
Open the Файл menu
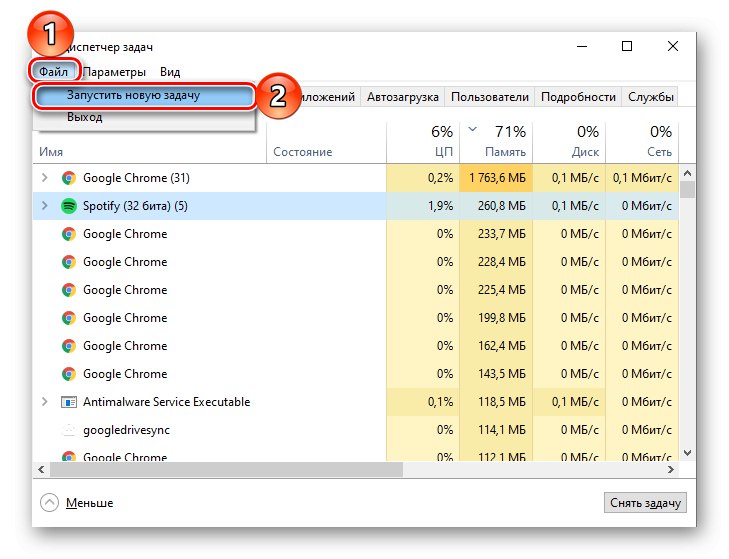point(53,72)
